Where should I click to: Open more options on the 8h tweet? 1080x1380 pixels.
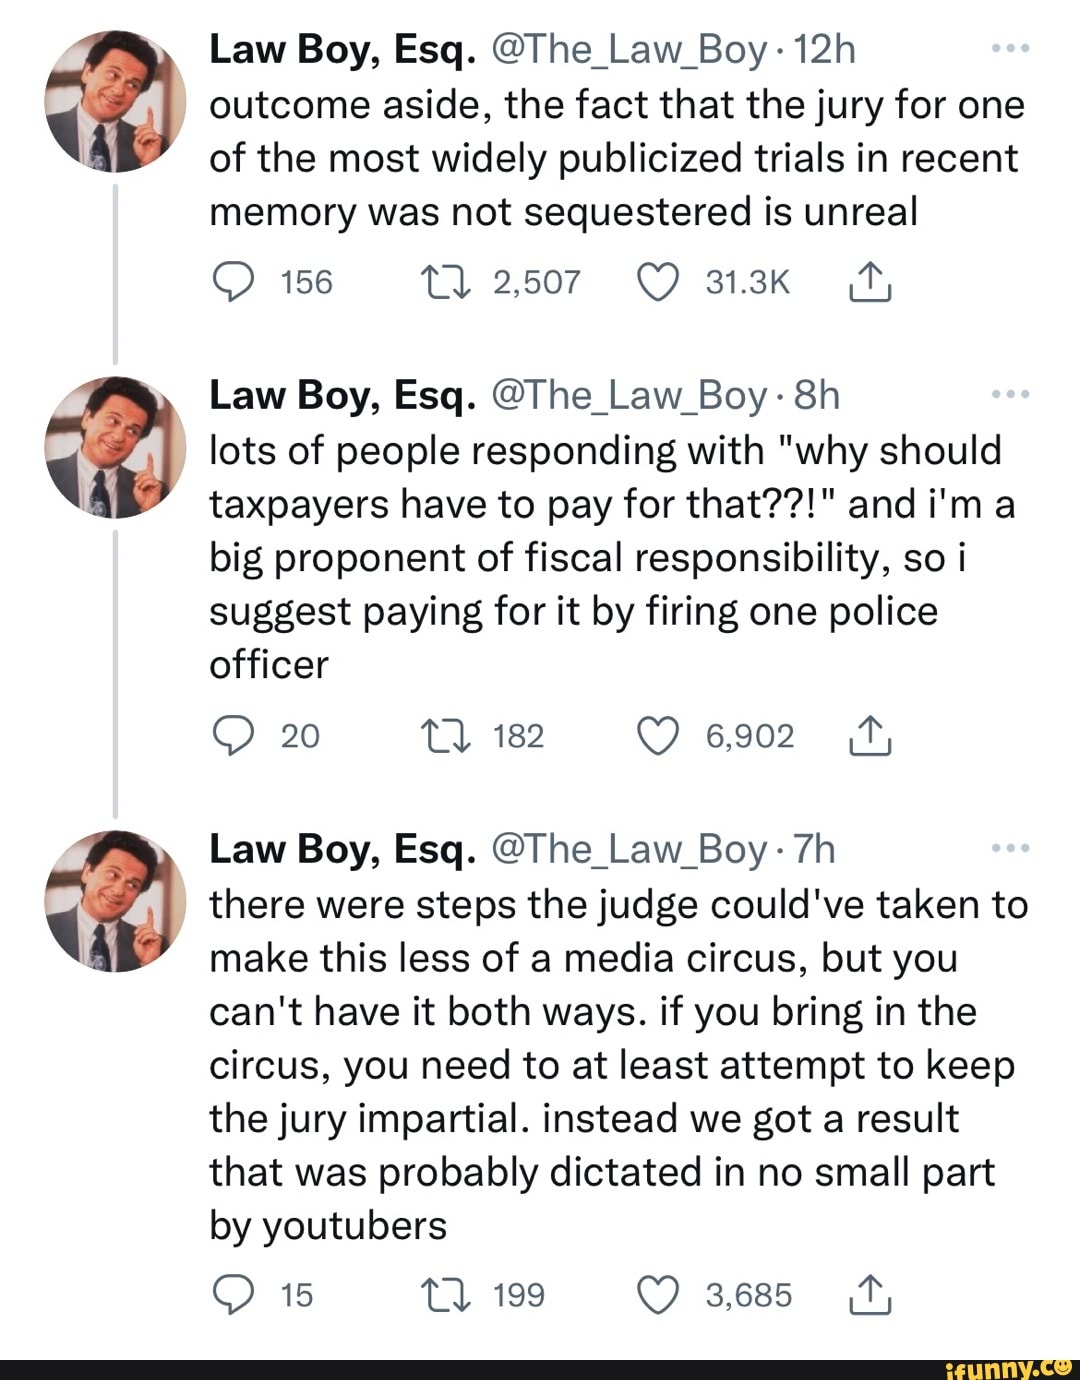(1009, 395)
